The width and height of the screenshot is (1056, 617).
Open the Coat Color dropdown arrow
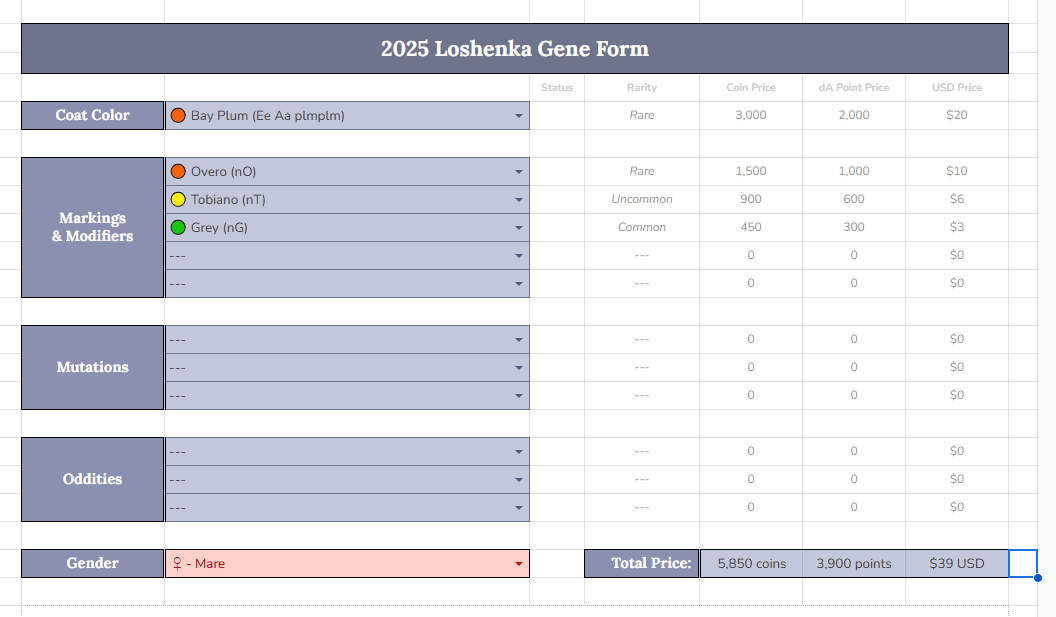518,116
